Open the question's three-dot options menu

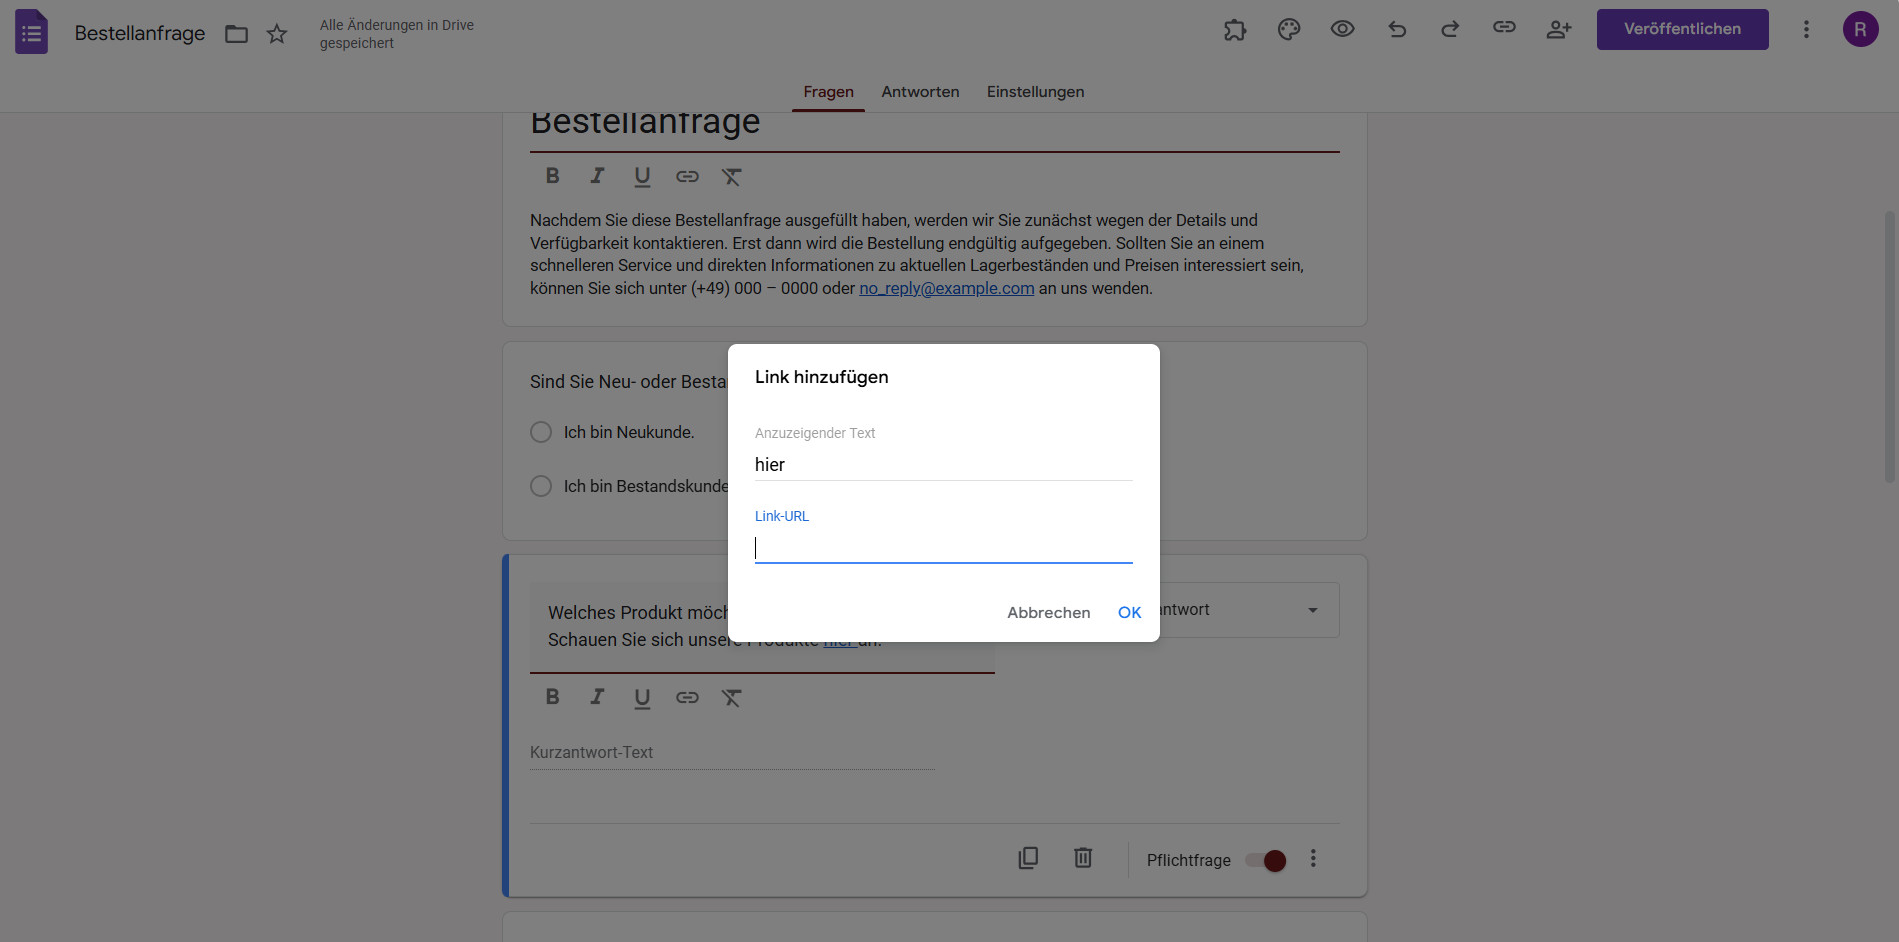[x=1313, y=858]
